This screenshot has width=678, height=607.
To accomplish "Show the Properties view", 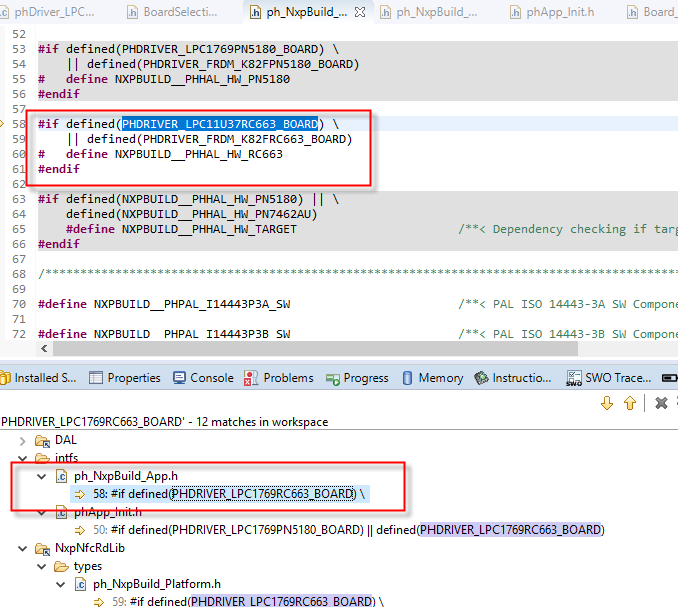I will click(125, 378).
